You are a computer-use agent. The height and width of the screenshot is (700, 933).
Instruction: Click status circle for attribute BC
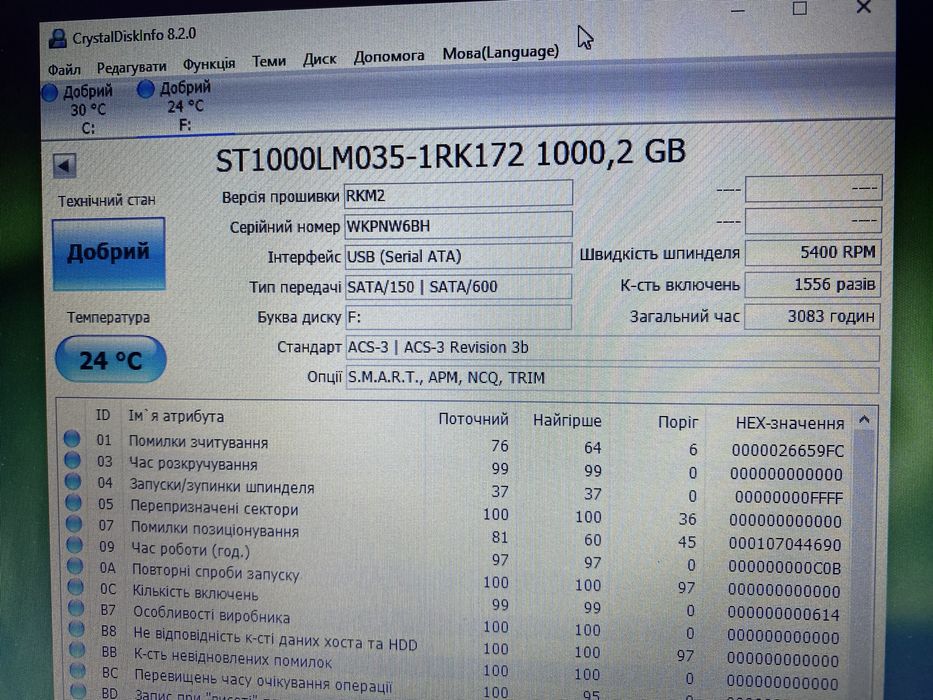click(78, 670)
